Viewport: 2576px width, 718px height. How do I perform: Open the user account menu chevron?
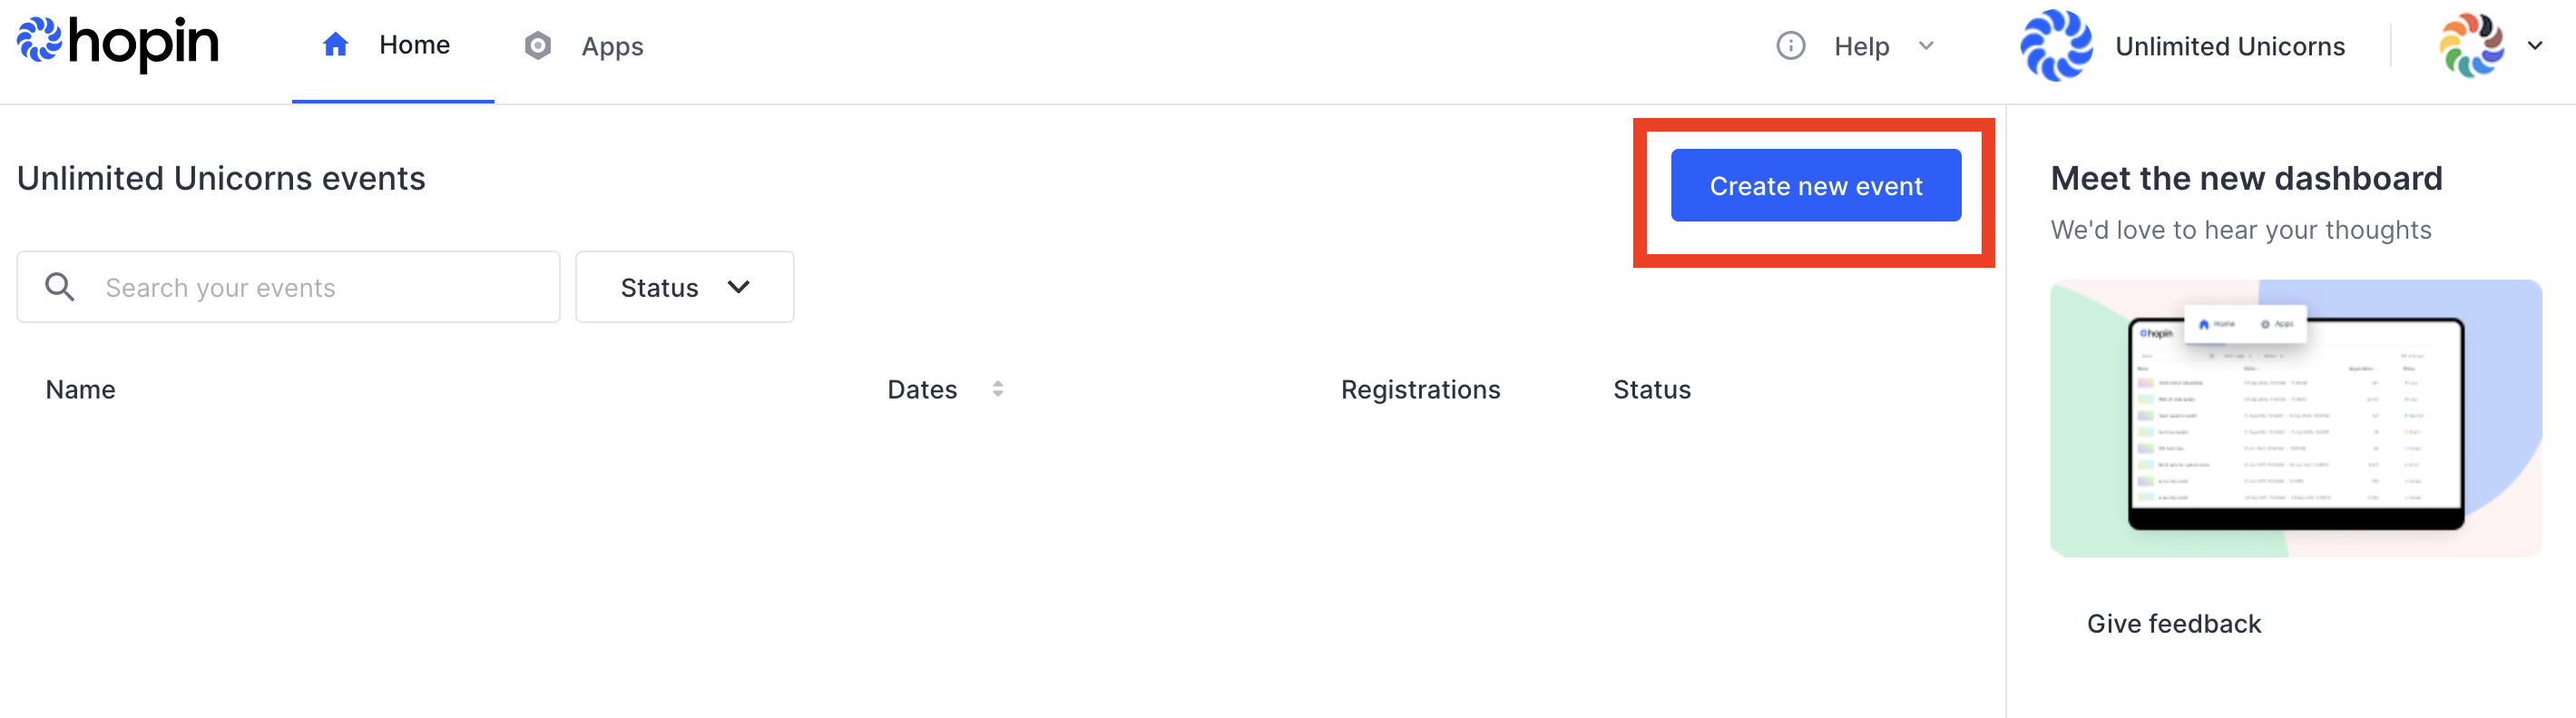click(2535, 45)
